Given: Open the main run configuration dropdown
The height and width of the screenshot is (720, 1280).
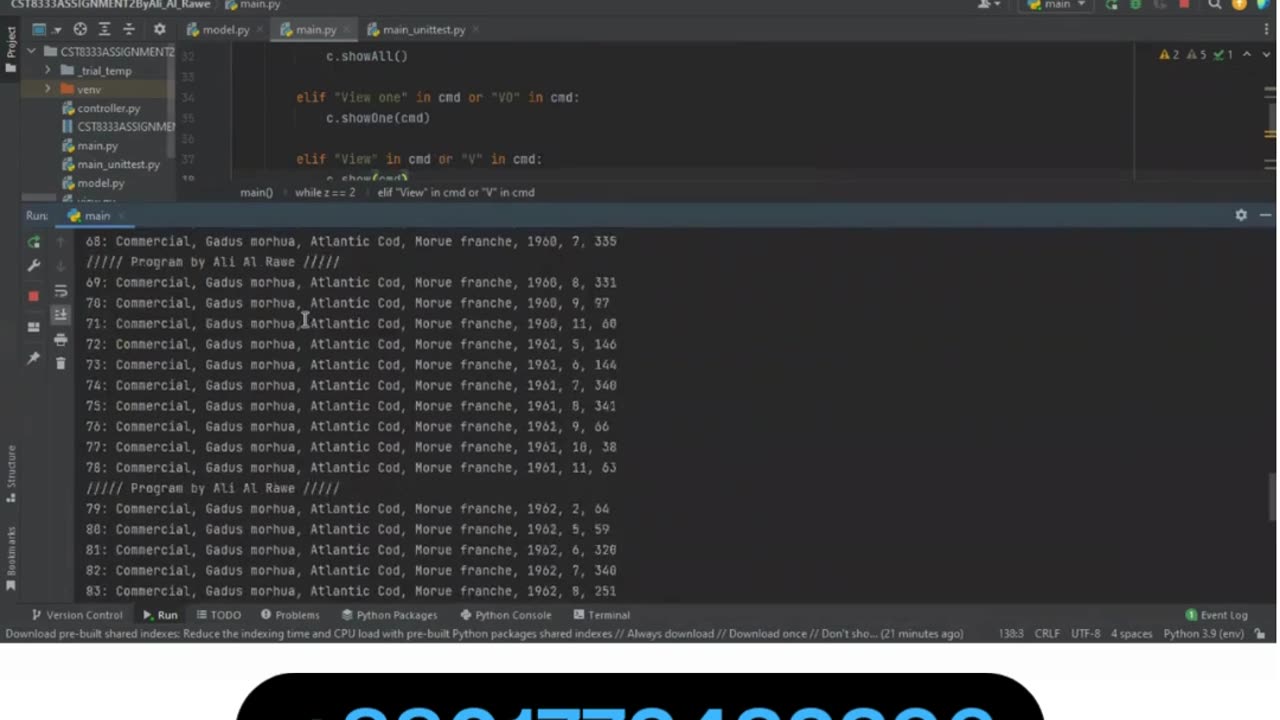Looking at the screenshot, I should click(1058, 5).
